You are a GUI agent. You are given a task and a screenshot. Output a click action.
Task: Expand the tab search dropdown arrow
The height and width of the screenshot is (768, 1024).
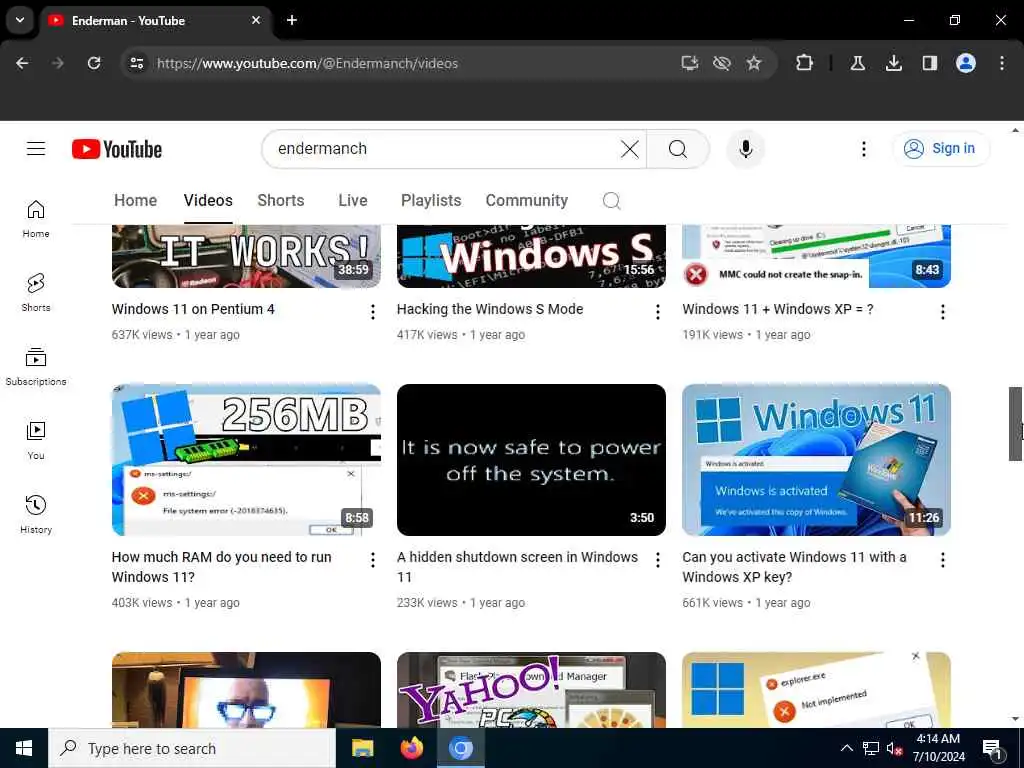click(x=20, y=20)
